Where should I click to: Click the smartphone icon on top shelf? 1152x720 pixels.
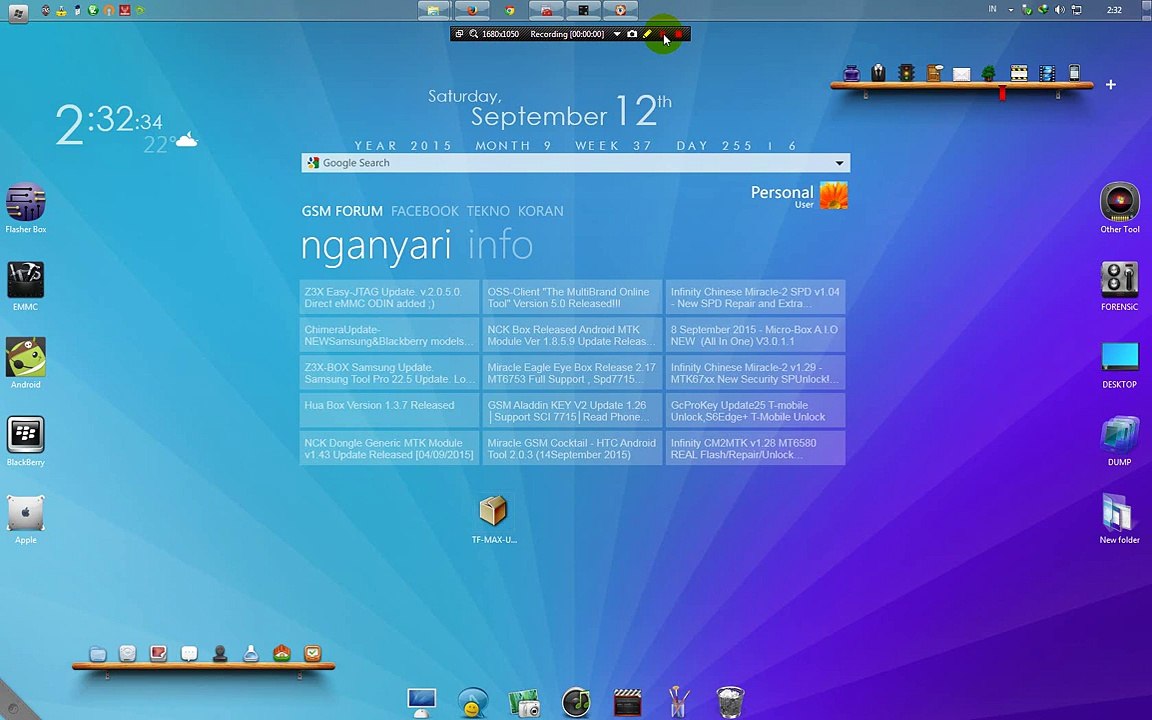click(x=1074, y=73)
